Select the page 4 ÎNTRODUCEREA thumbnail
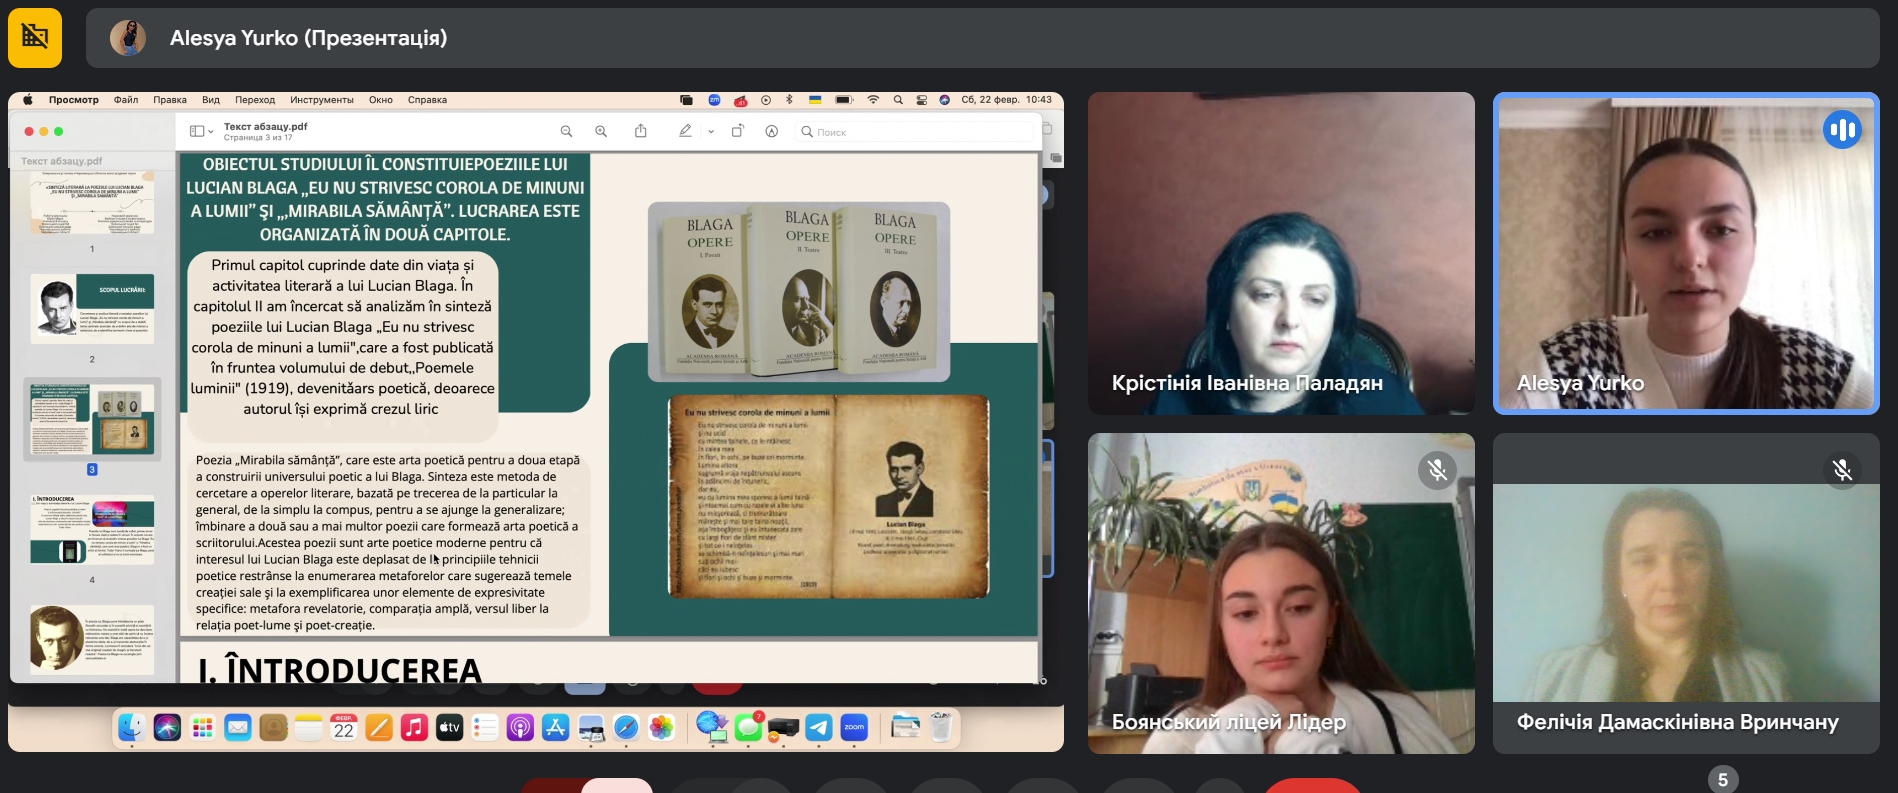 92,530
